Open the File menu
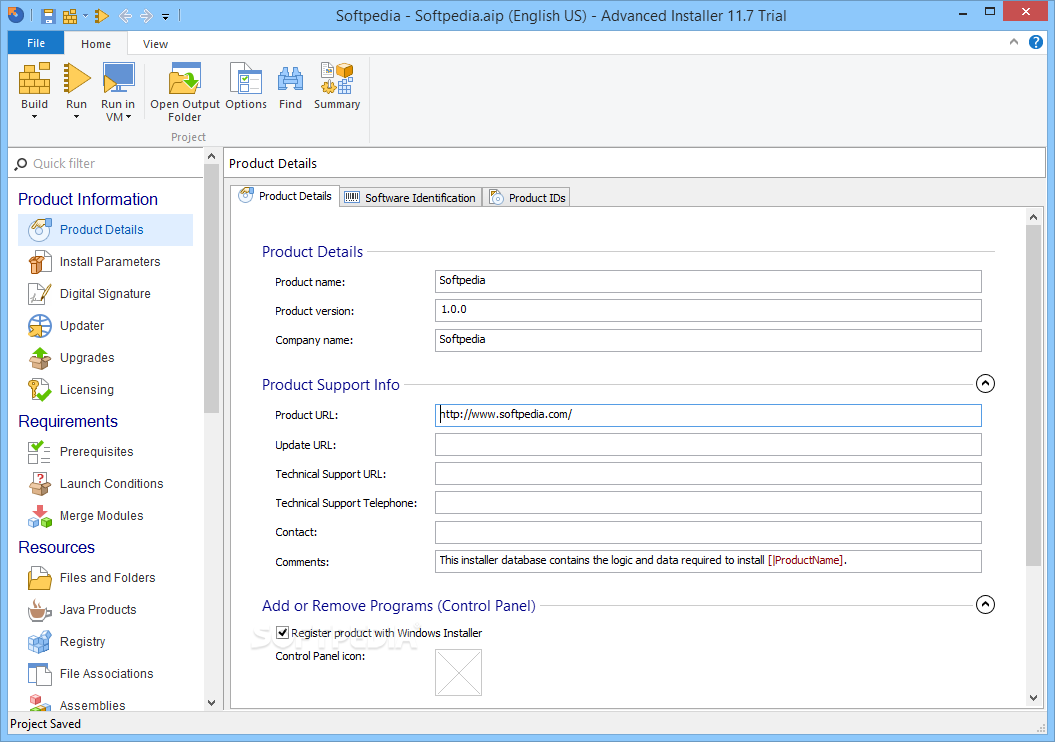Image resolution: width=1055 pixels, height=742 pixels. [x=36, y=43]
